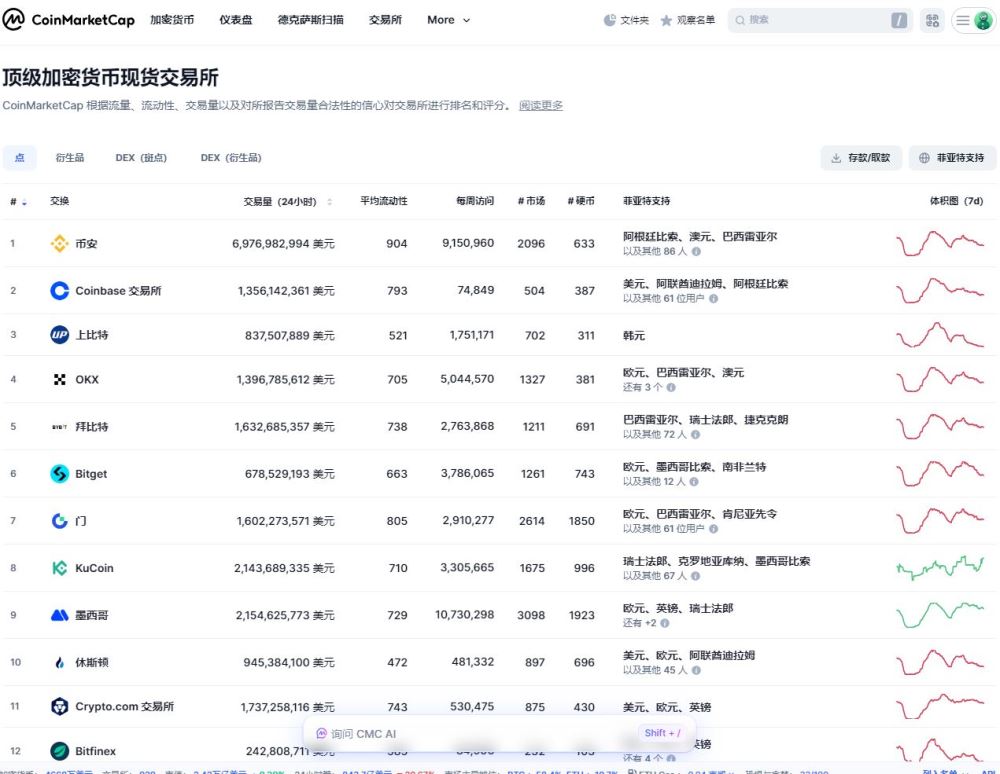Screen dimensions: 1000x774
Task: Click the 墨西哥 MEXC logo icon
Action: pyautogui.click(x=59, y=615)
